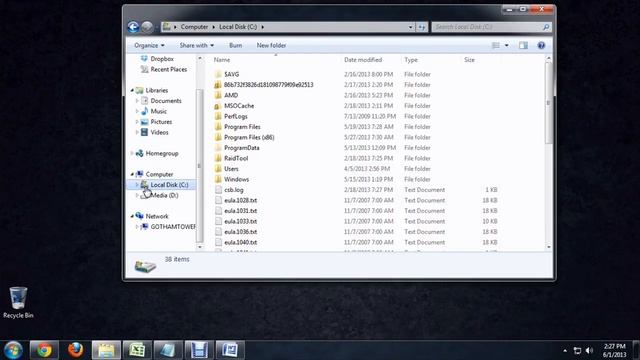
Task: Select the ProgramData folder name
Action: click(x=242, y=148)
